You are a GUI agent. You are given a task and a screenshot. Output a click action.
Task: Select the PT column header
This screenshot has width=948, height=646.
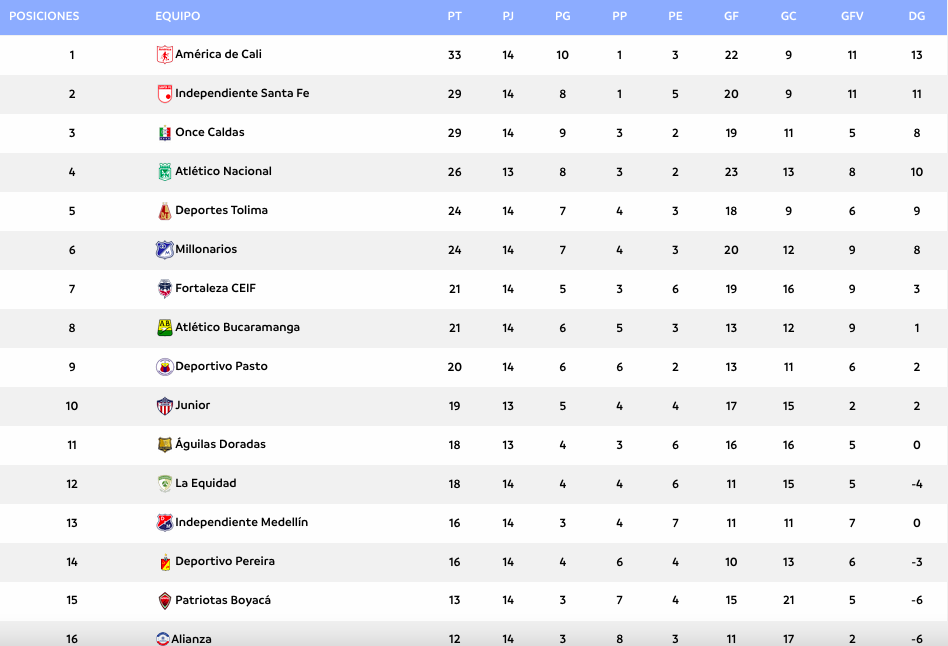tap(455, 16)
